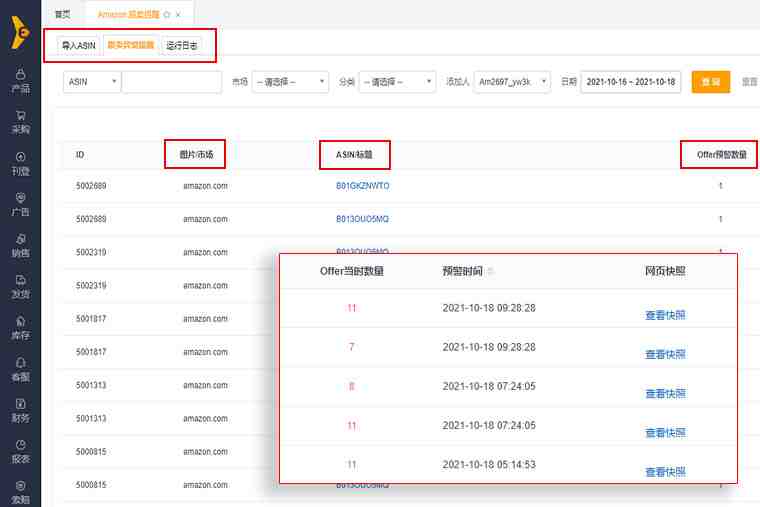Open the 导入ASIN sub-tab
The image size is (760, 507).
pos(78,46)
